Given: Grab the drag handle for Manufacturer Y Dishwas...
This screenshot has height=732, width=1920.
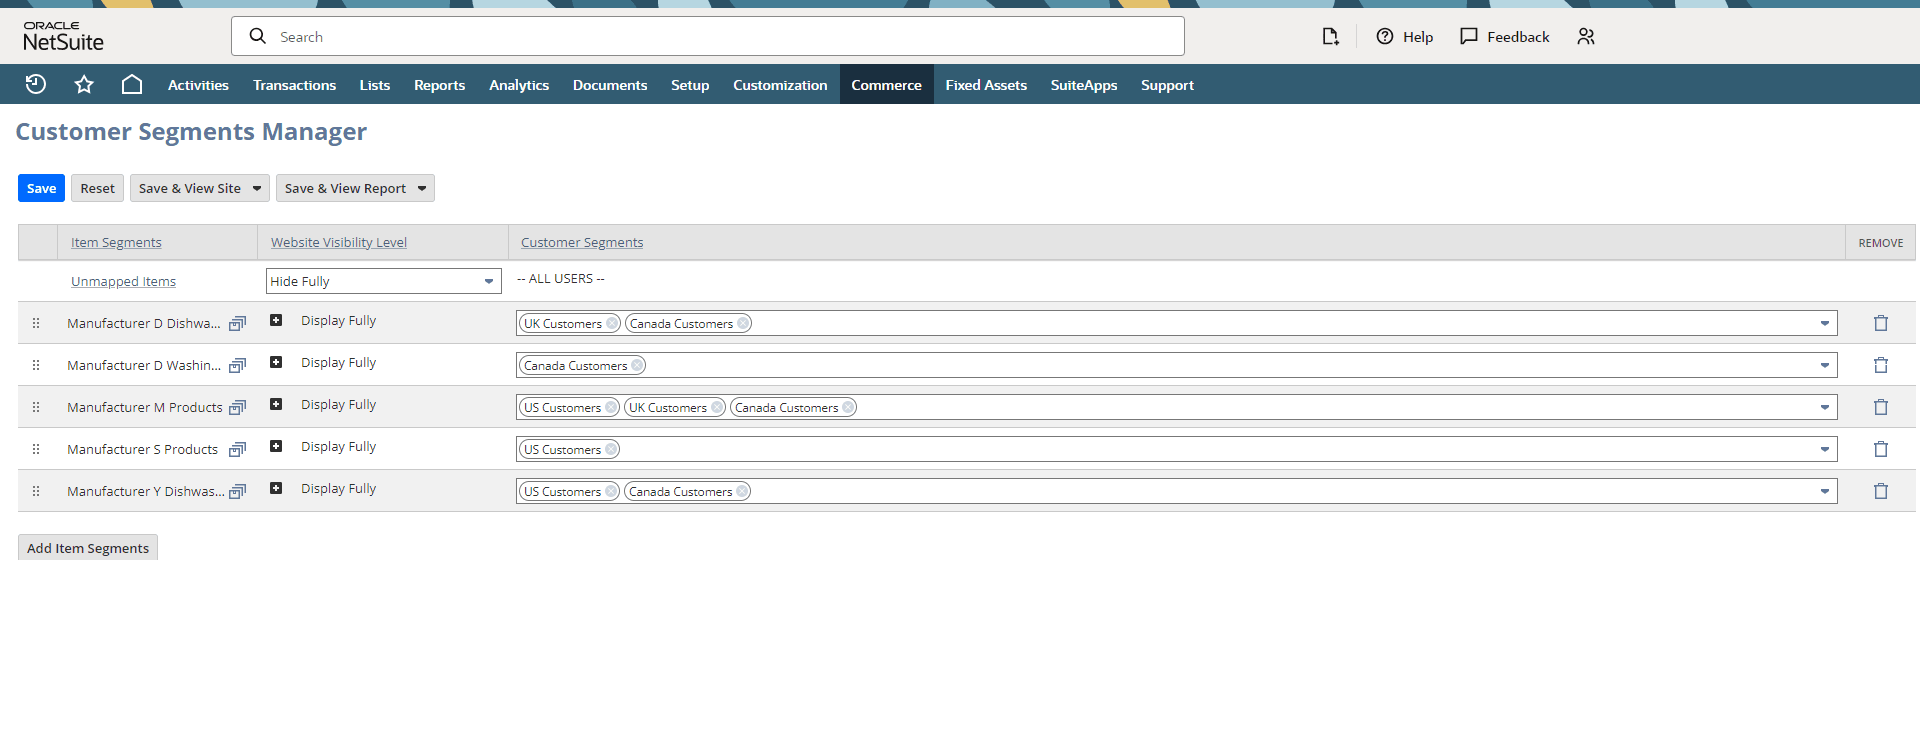Looking at the screenshot, I should 36,491.
